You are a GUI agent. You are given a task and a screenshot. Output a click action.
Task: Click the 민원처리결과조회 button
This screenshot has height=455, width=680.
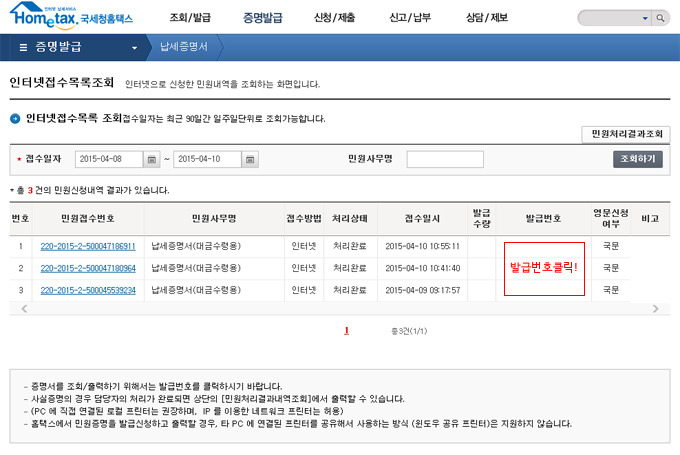[627, 134]
